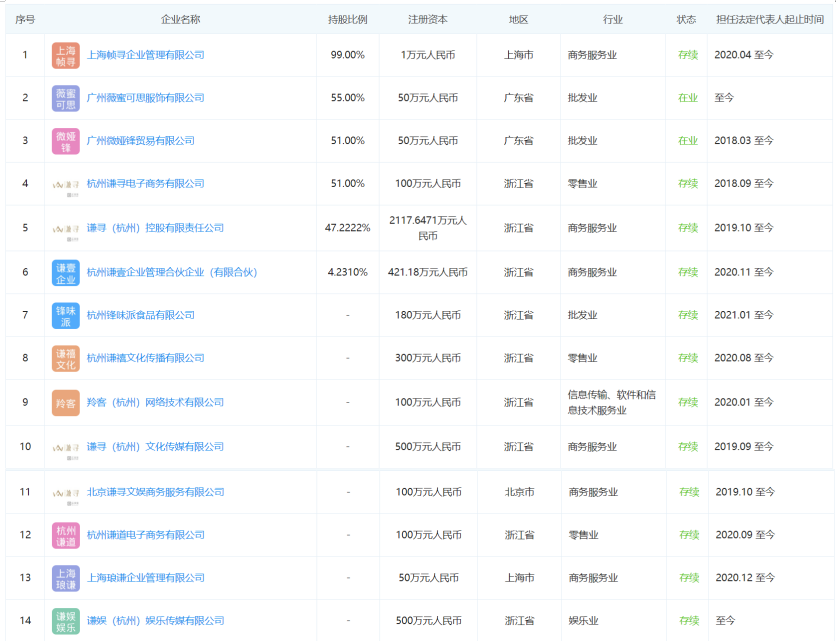Open 谦寻（杭州）控股有限责任公司 link
The height and width of the screenshot is (644, 836).
tap(155, 228)
